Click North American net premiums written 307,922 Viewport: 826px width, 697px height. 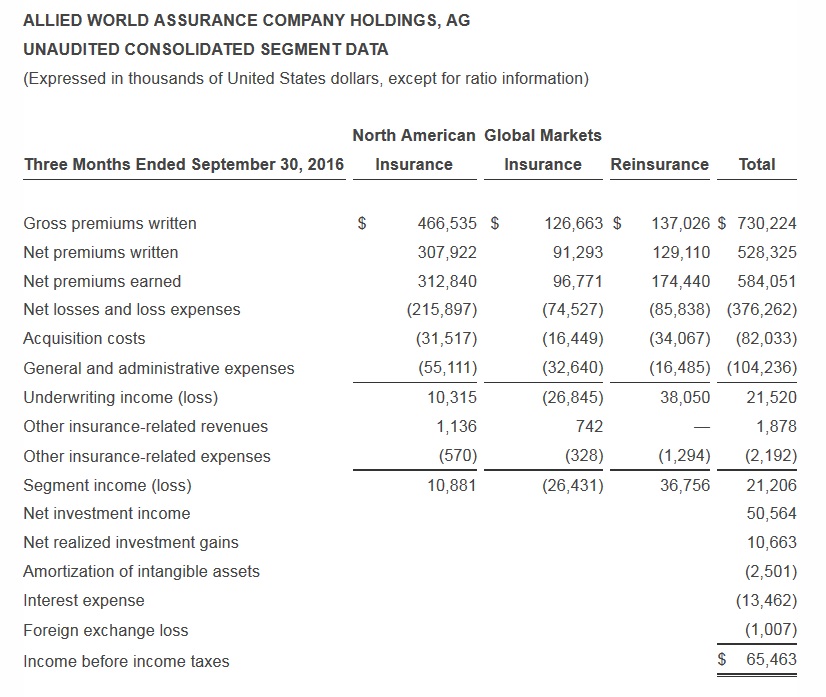coord(447,252)
